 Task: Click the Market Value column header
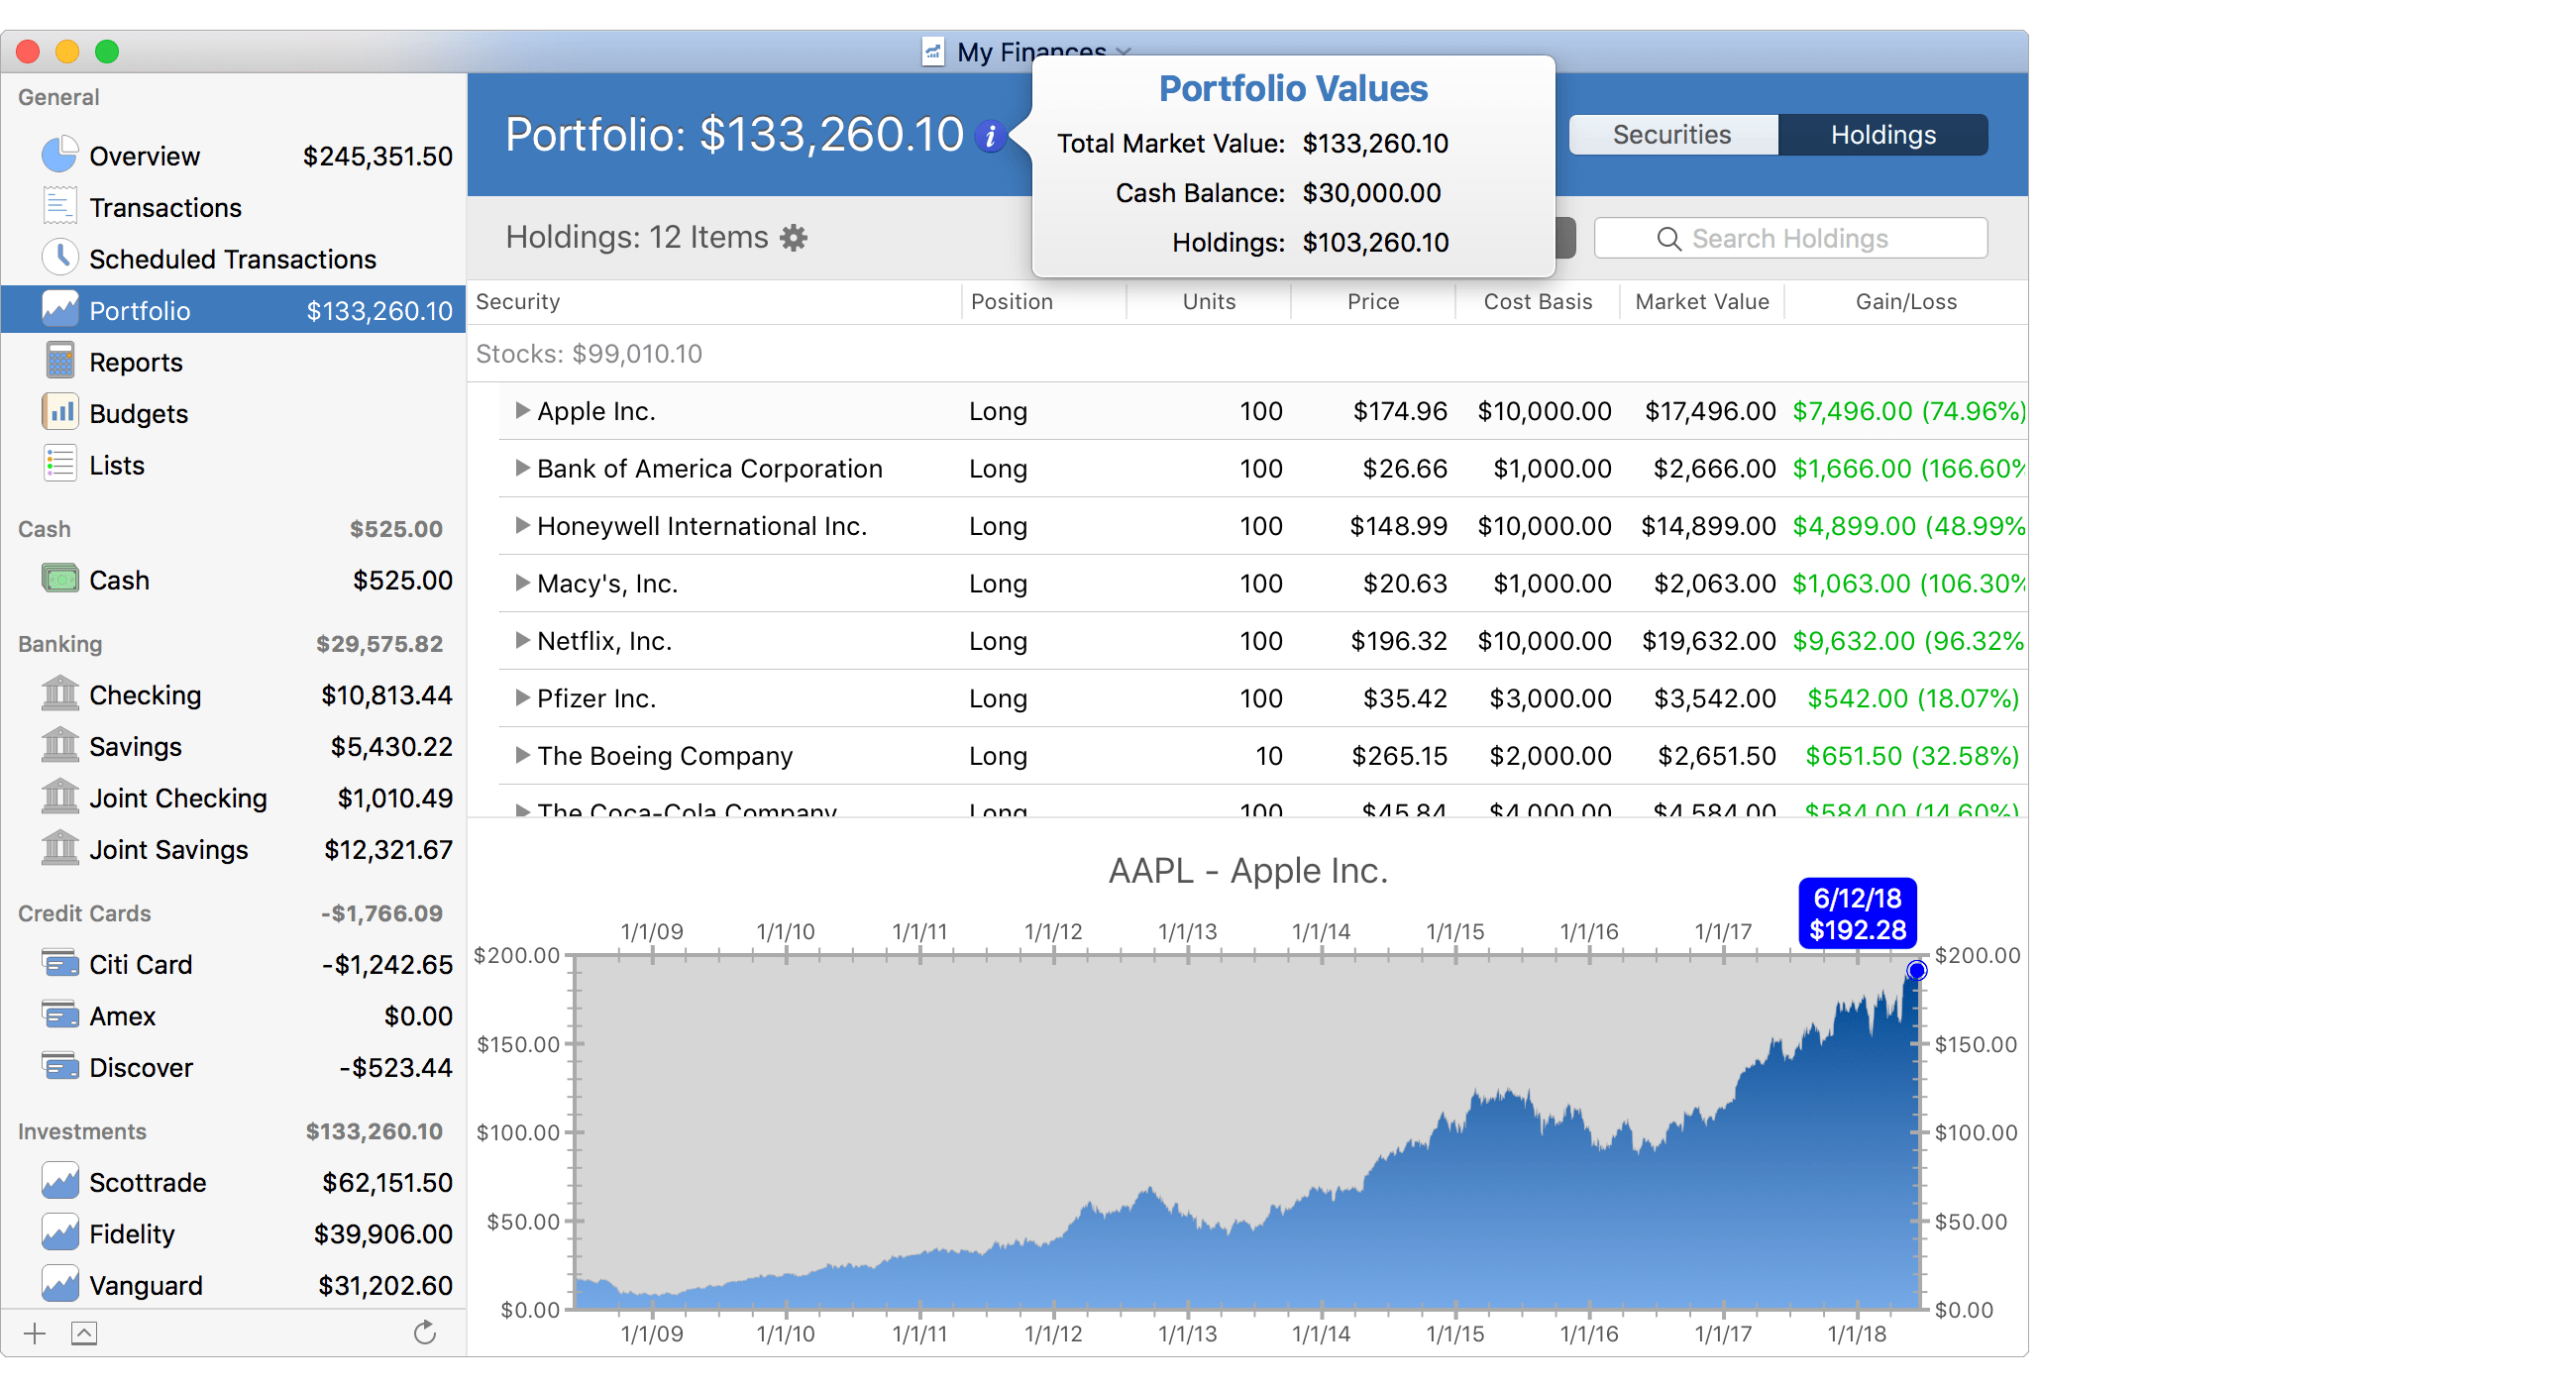[1701, 301]
